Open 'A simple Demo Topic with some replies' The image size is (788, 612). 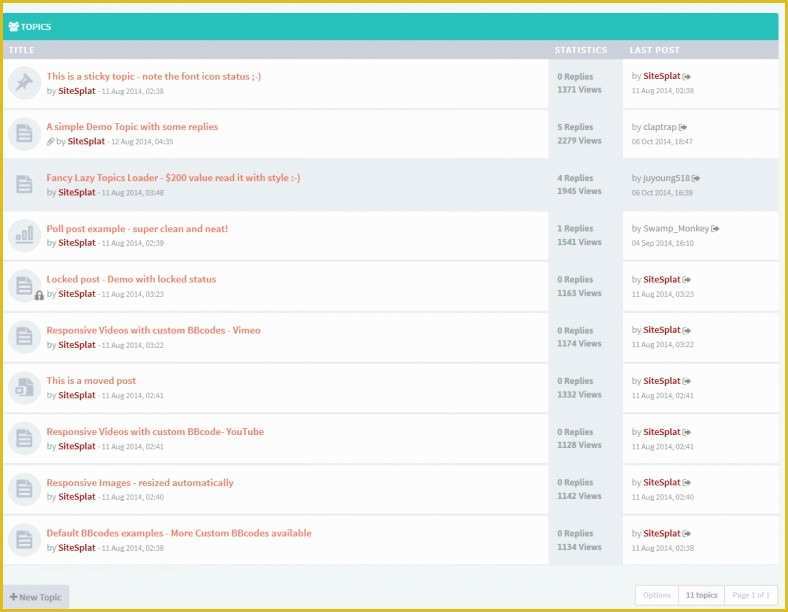point(132,127)
